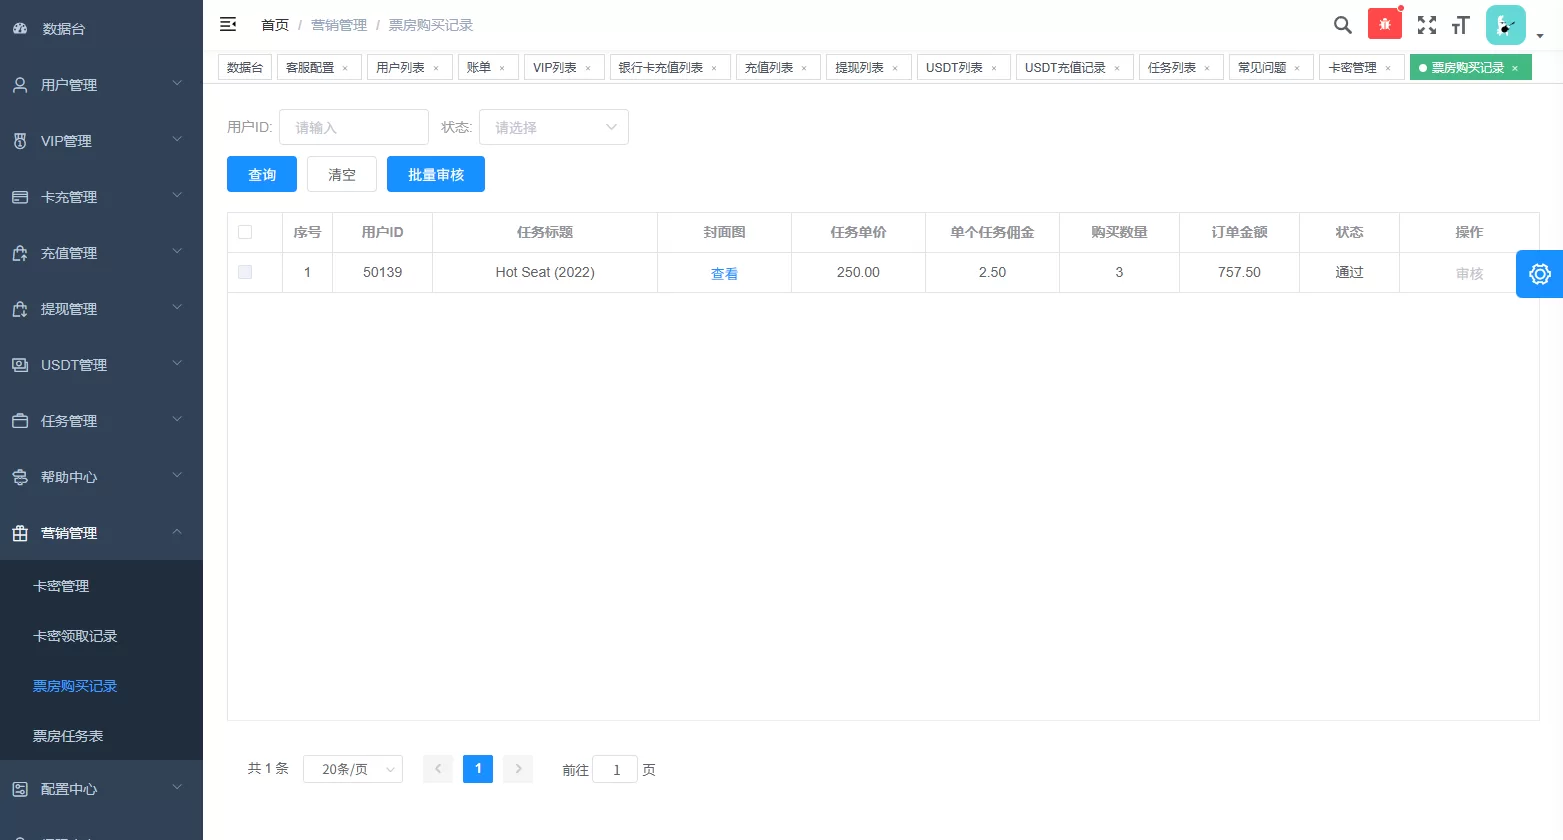Click the 查询 search button
This screenshot has width=1563, height=840.
[261, 174]
